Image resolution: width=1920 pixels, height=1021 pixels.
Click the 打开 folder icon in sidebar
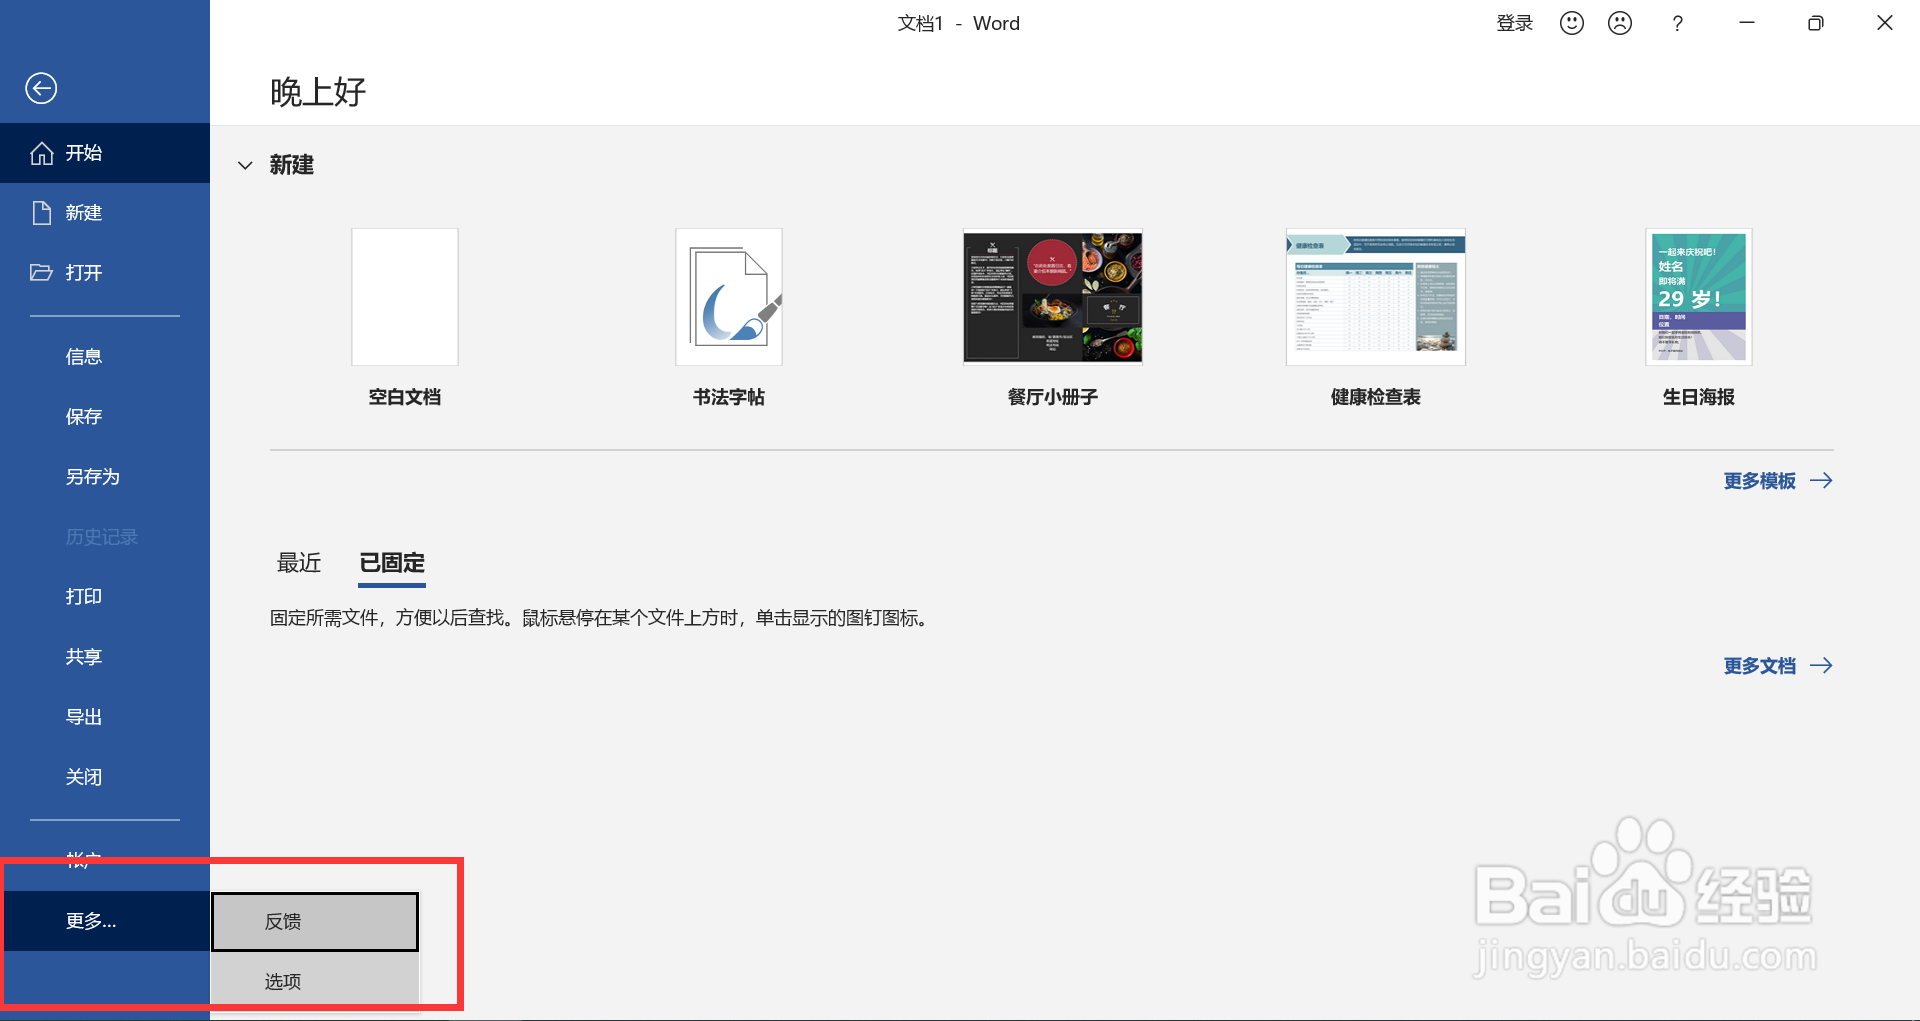pos(41,273)
